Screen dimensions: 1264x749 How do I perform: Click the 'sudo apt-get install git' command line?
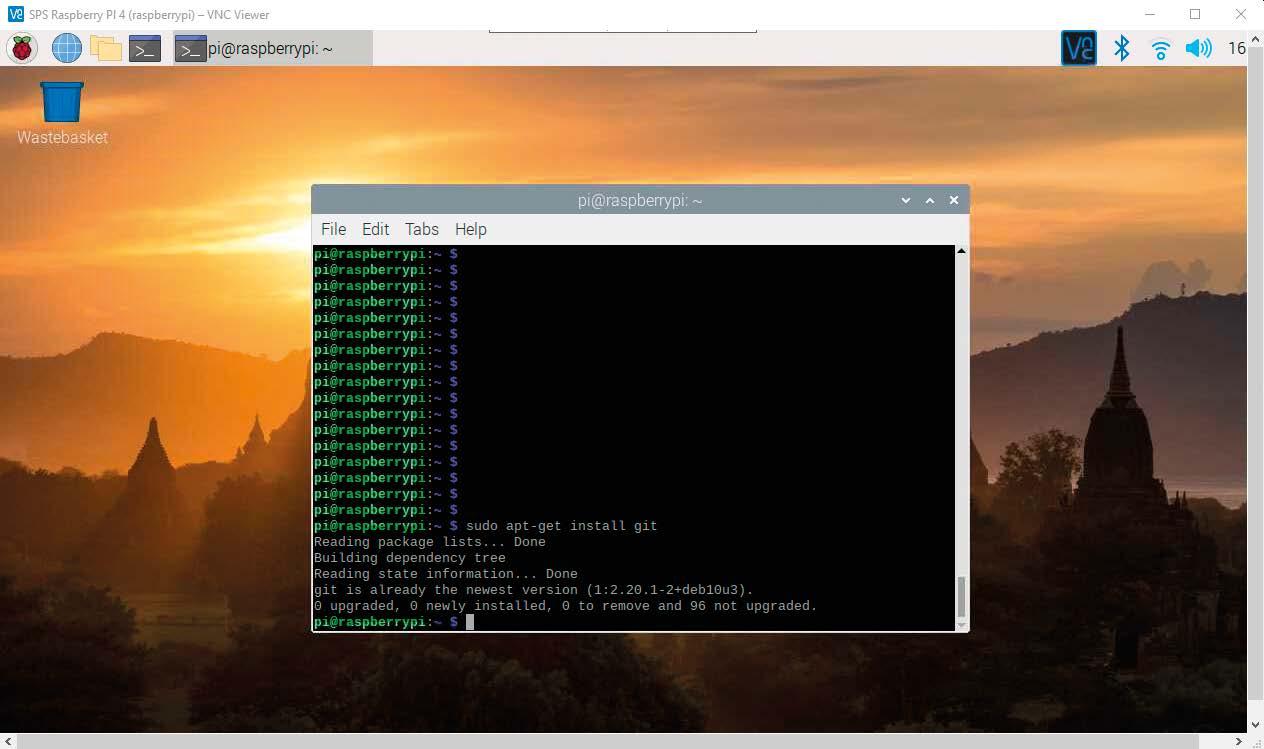click(x=561, y=526)
